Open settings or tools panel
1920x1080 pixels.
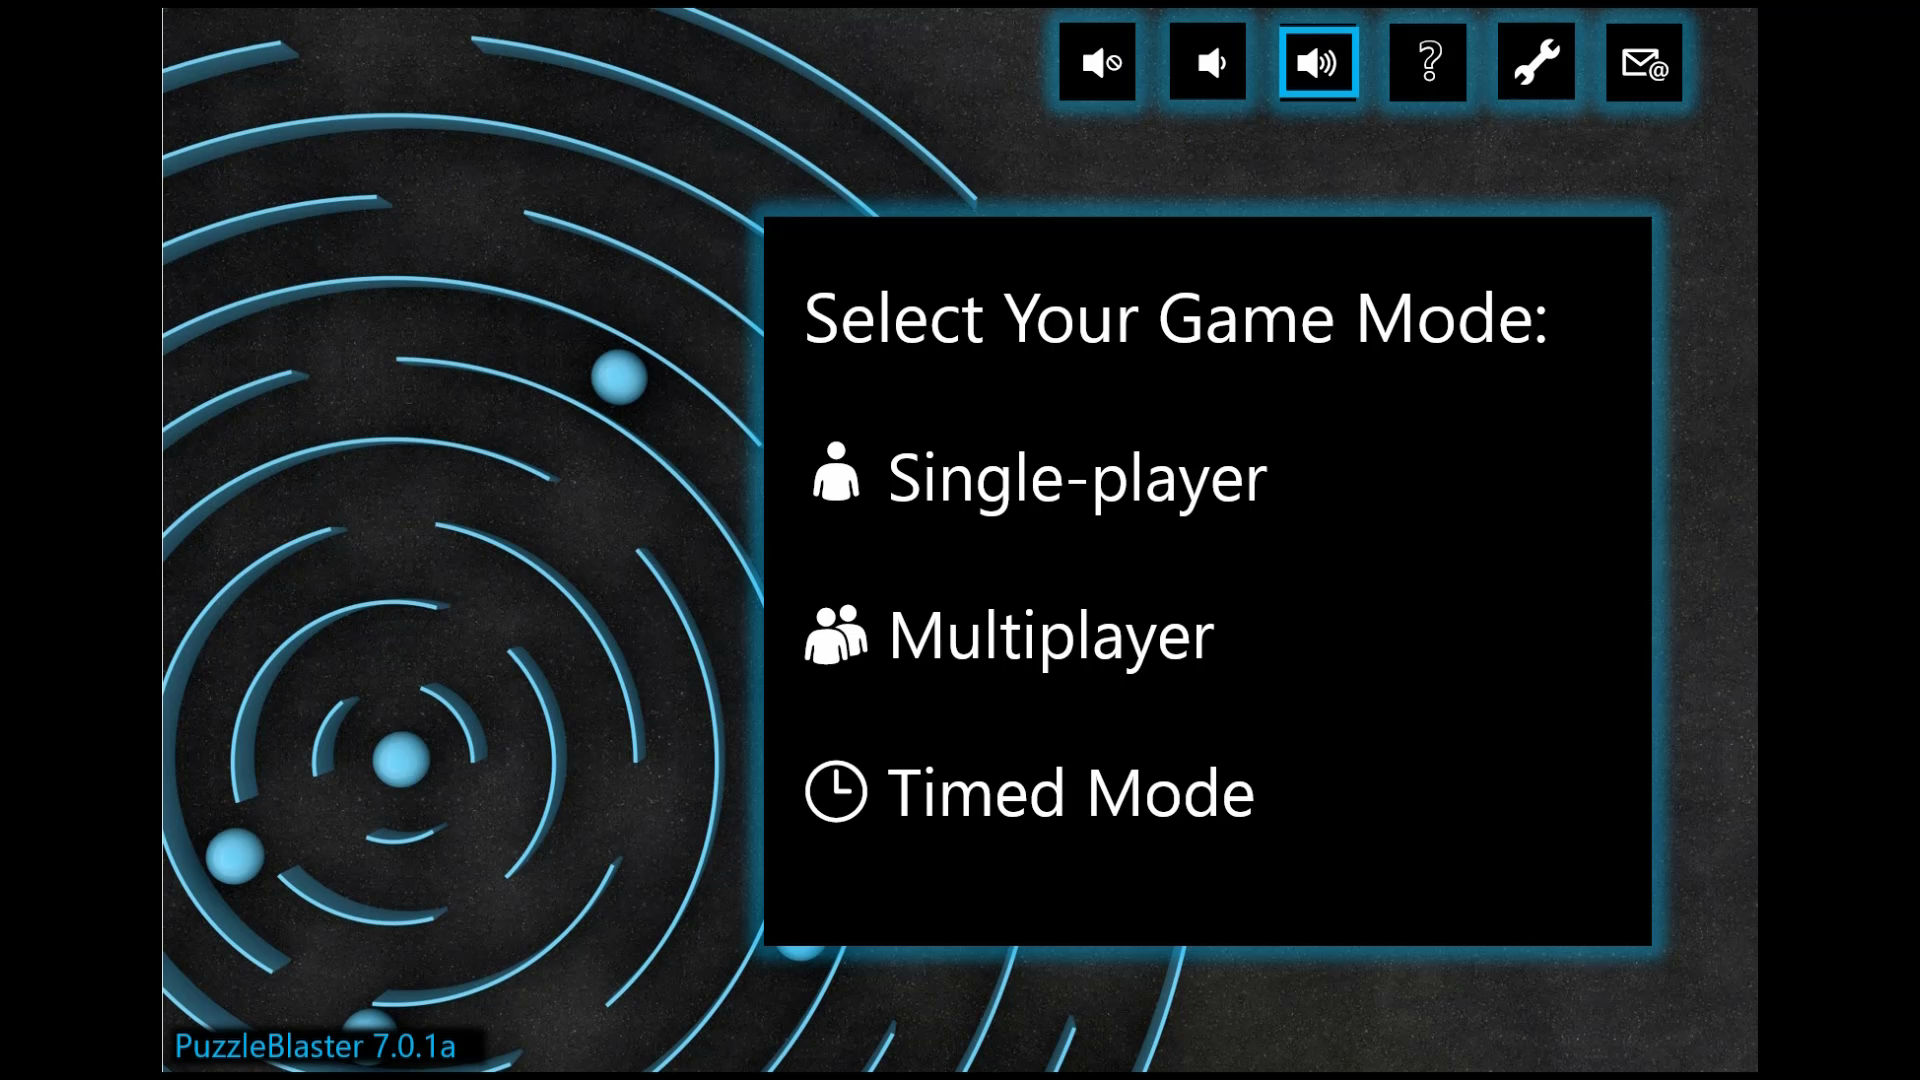point(1534,63)
